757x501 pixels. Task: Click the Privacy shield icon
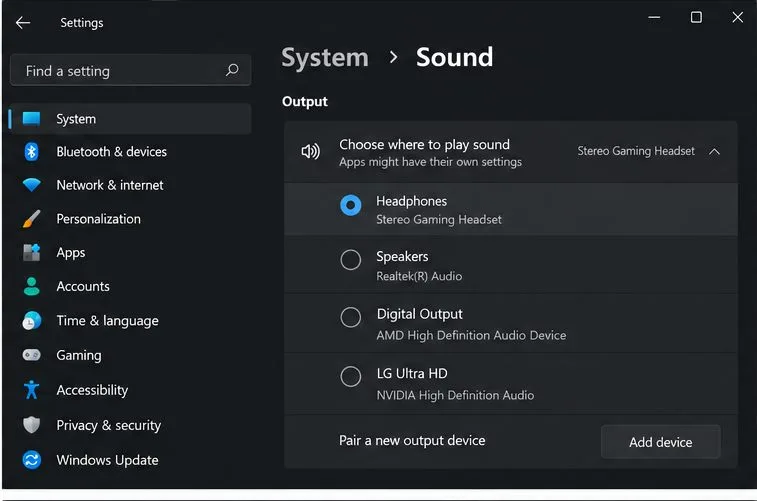pyautogui.click(x=31, y=425)
